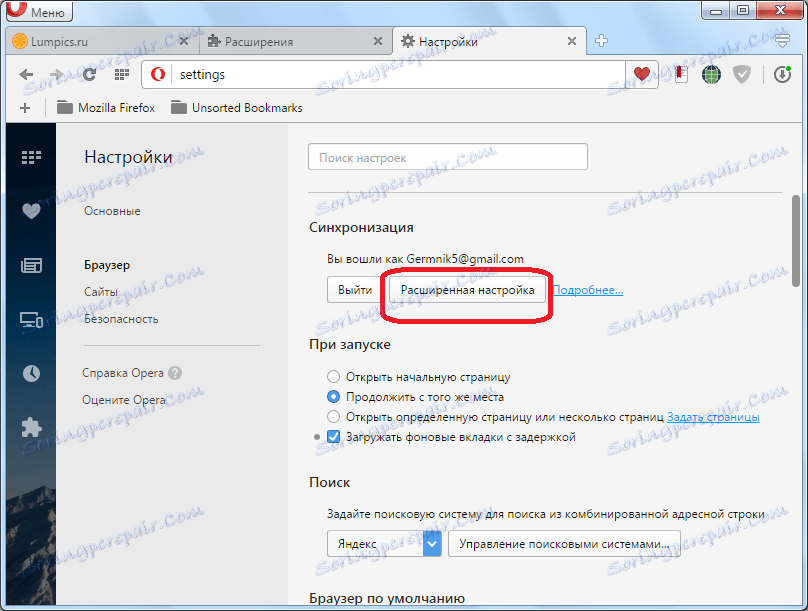Viewport: 808px width, 611px height.
Task: Open Оцените Opera link
Action: [124, 400]
